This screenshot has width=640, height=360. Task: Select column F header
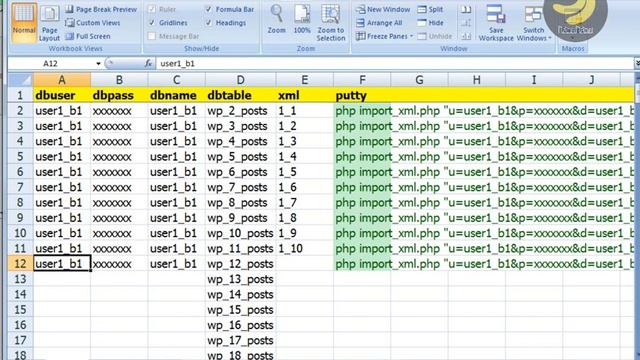point(362,80)
